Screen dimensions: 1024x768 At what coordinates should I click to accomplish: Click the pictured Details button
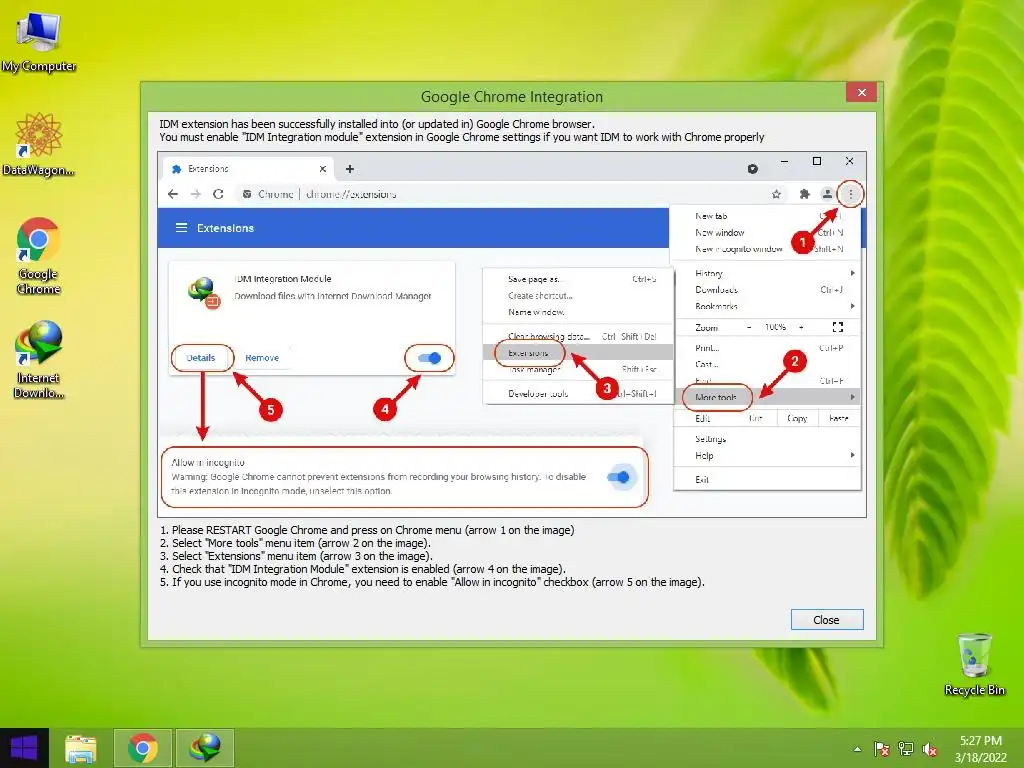pyautogui.click(x=200, y=358)
